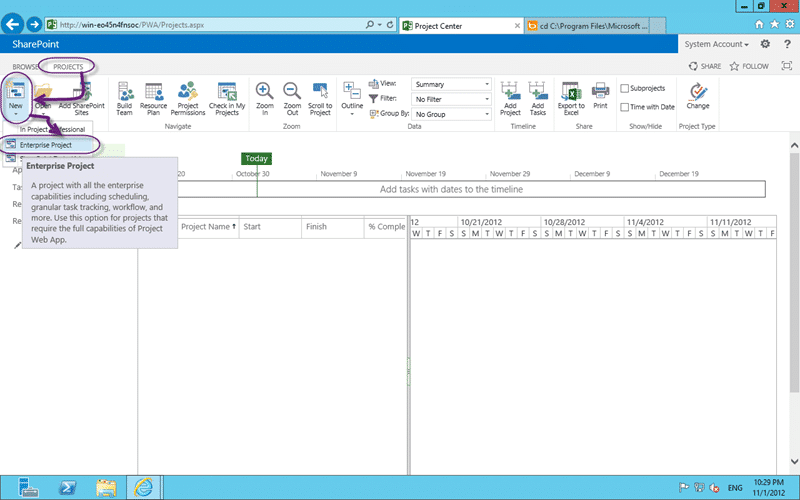Select Enterprise Project menu item
The image size is (800, 500).
click(48, 145)
